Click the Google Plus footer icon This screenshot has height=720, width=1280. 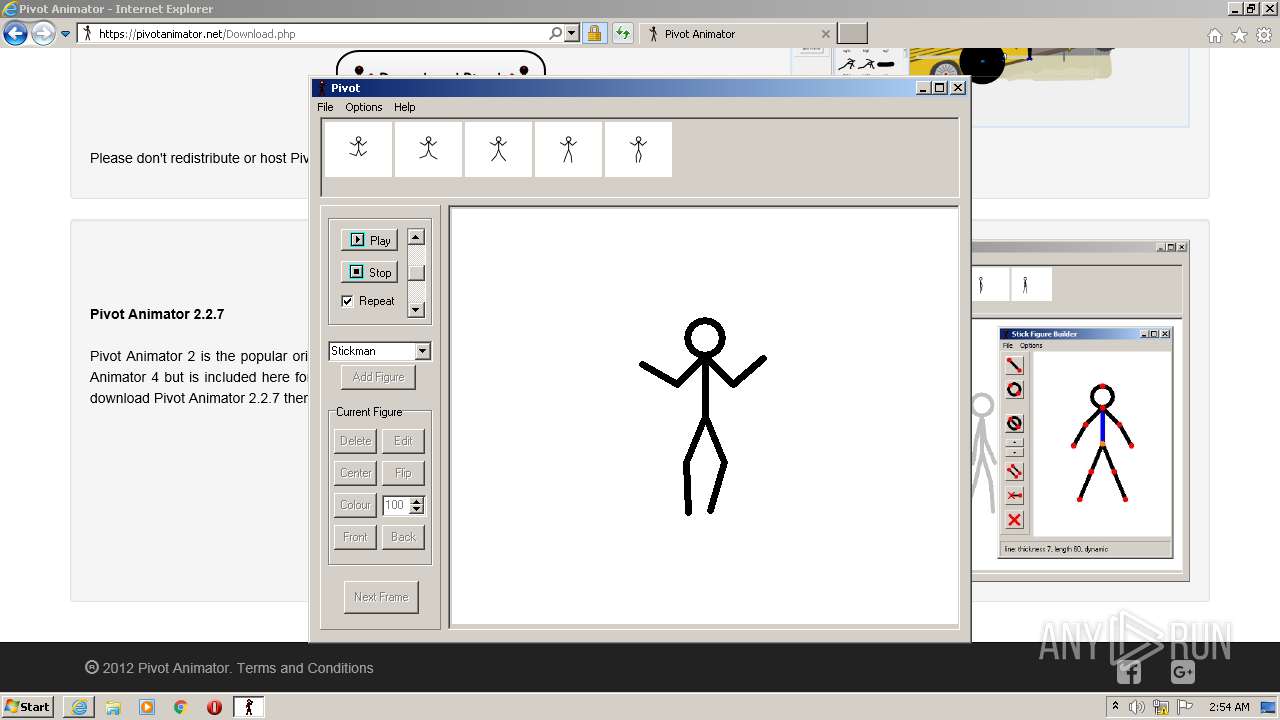coord(1182,672)
